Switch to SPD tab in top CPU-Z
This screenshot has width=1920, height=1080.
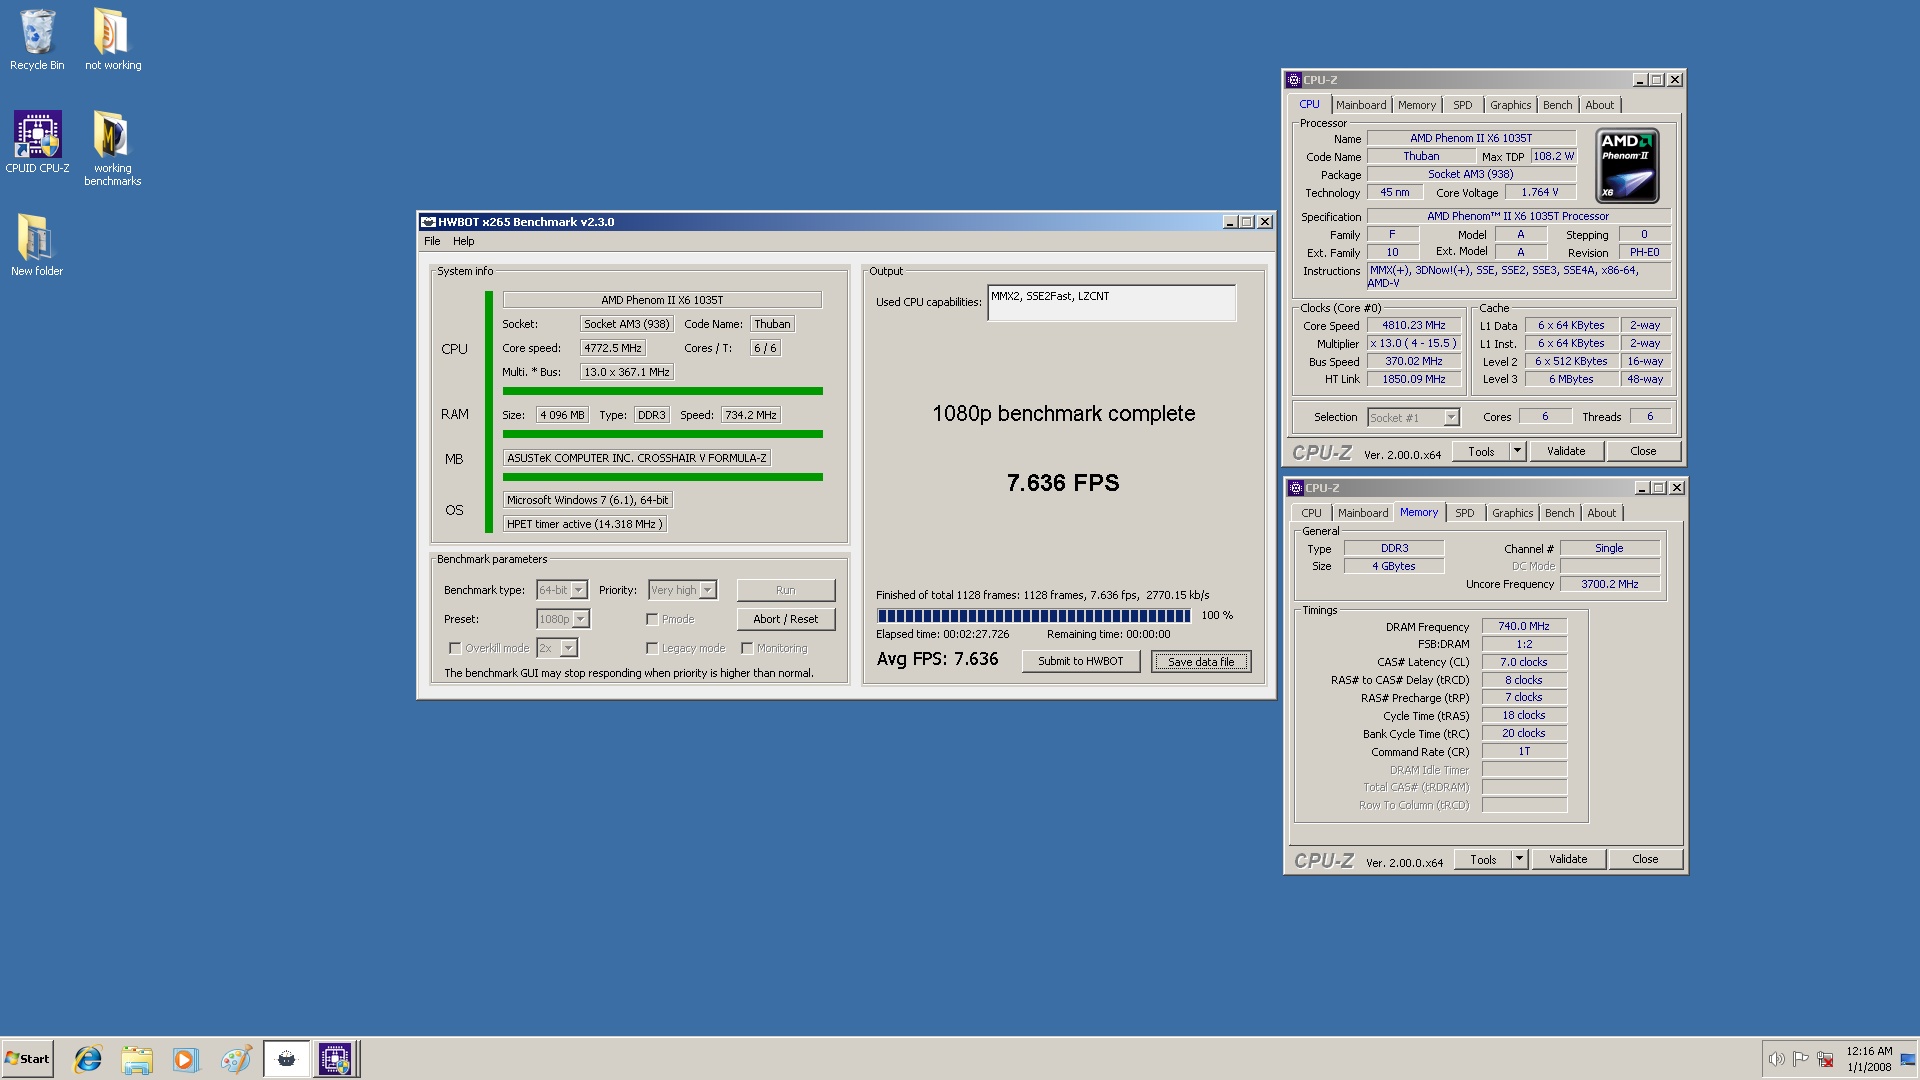[x=1463, y=105]
